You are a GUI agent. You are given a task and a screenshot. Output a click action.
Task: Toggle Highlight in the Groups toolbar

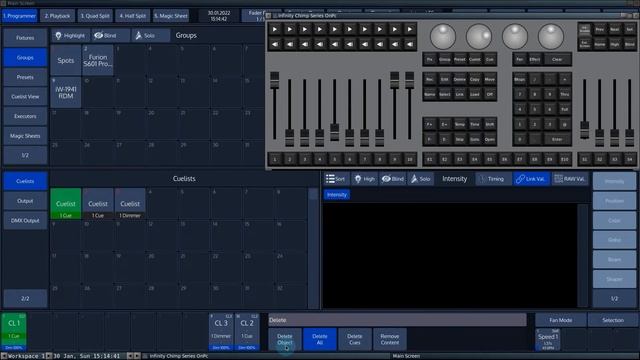coord(70,36)
